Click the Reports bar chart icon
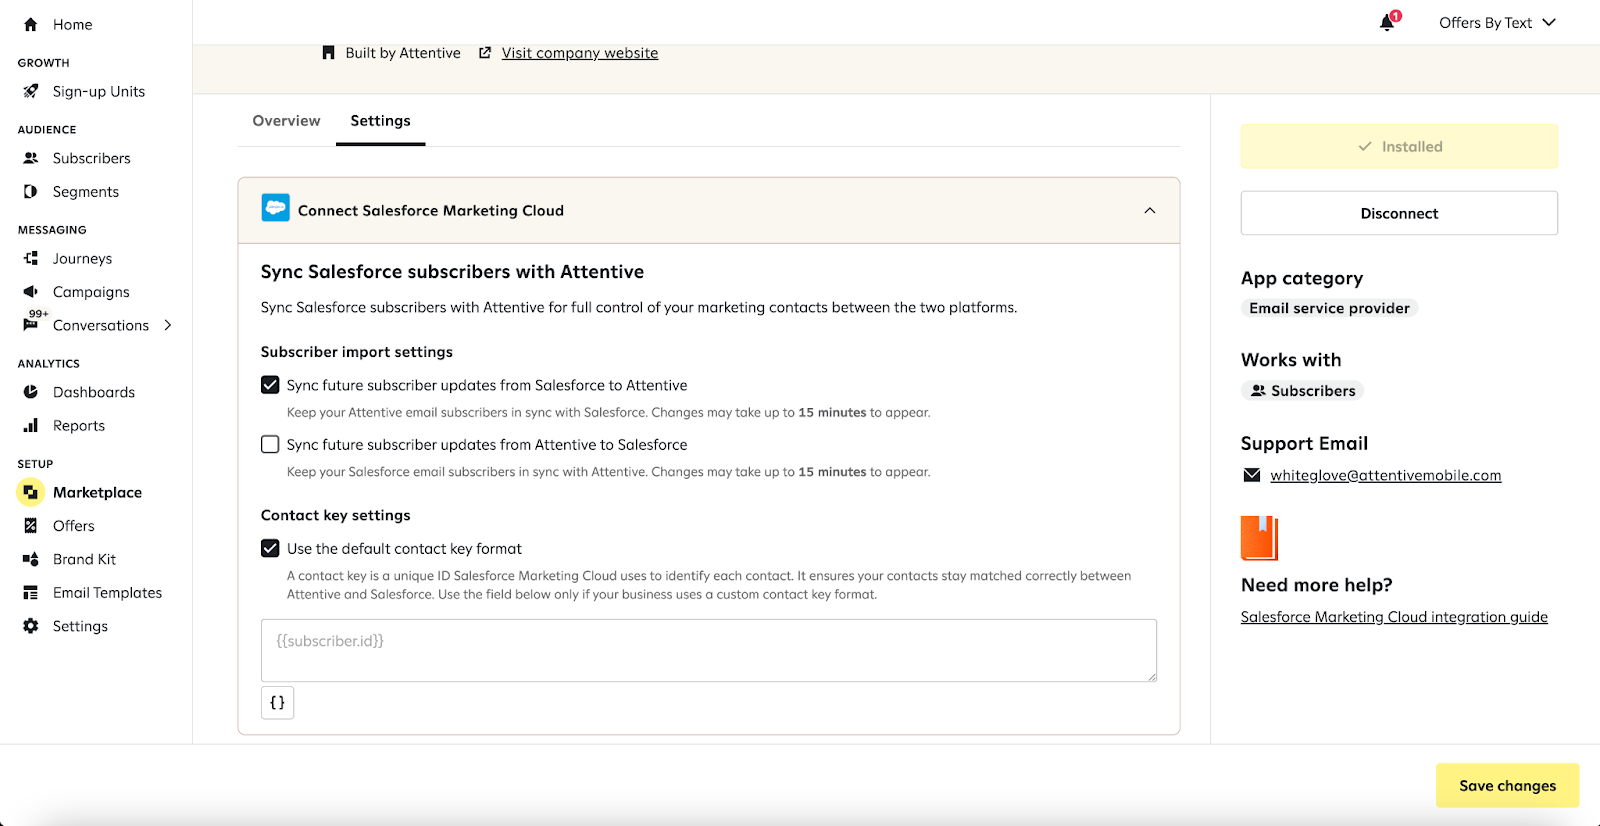The image size is (1600, 826). (x=31, y=426)
